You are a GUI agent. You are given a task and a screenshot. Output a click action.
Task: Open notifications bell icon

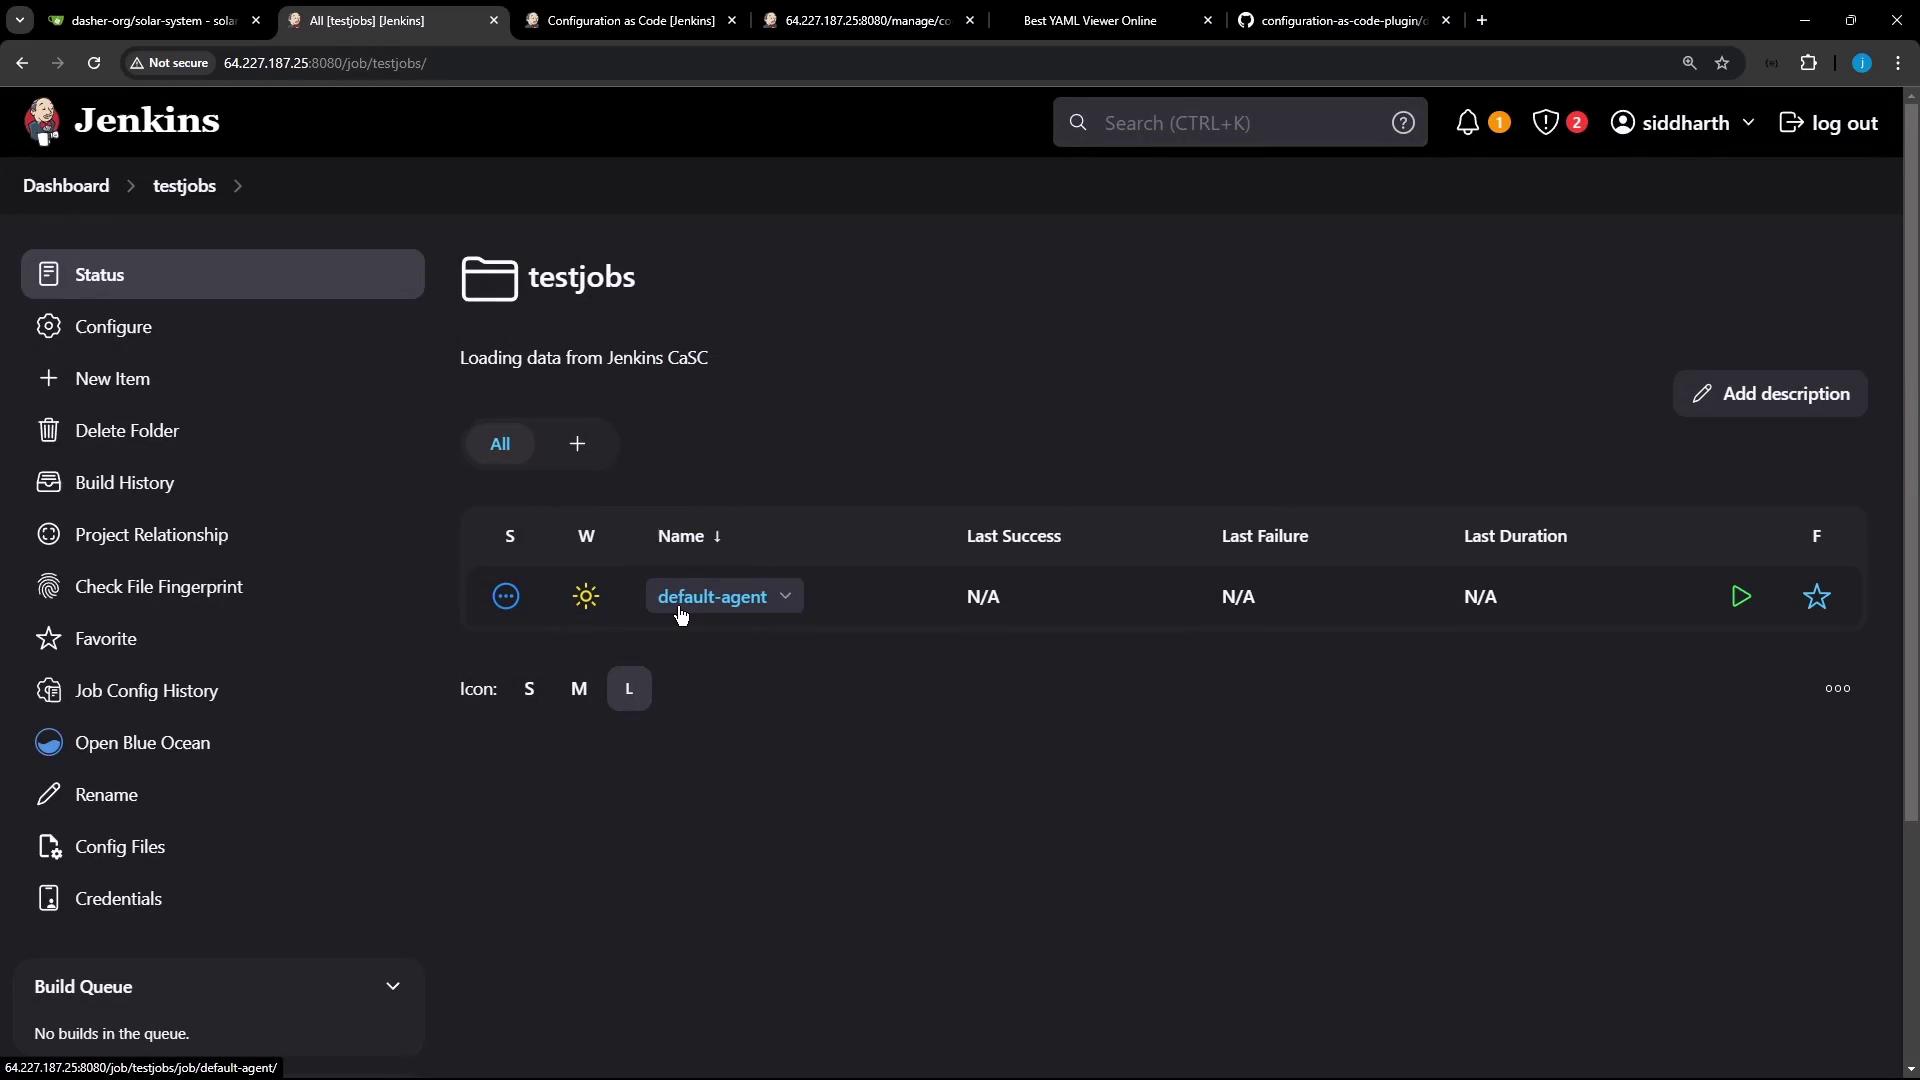[1467, 123]
